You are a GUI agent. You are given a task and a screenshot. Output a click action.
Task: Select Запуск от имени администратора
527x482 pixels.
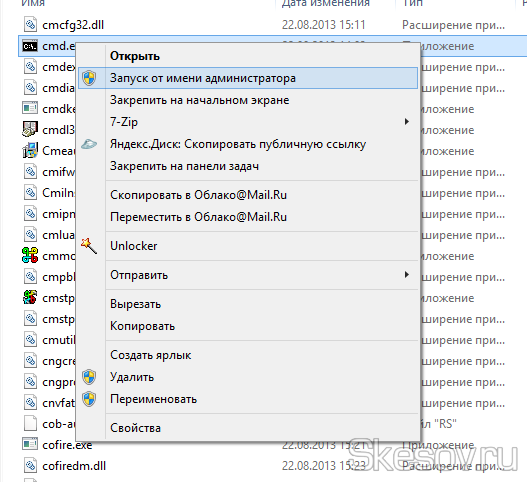point(248,78)
